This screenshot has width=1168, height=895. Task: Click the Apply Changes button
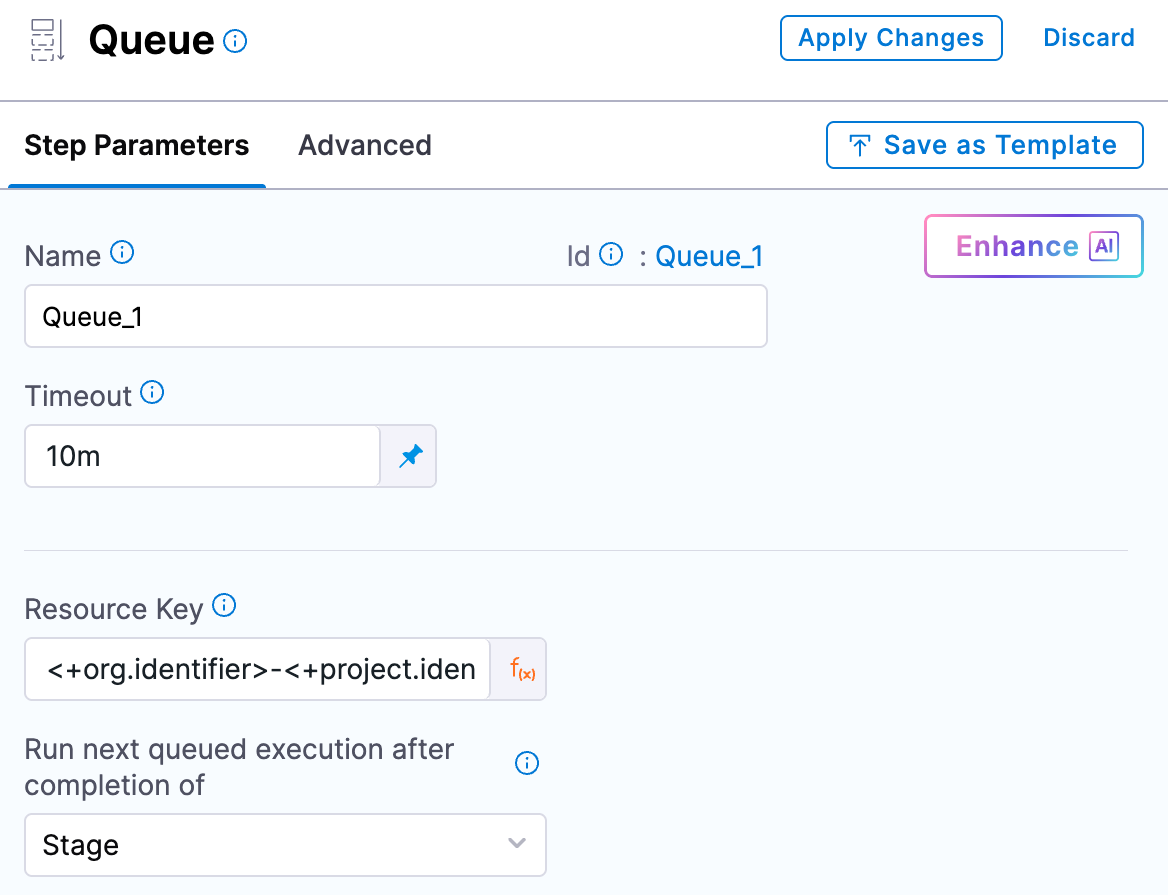tap(891, 38)
